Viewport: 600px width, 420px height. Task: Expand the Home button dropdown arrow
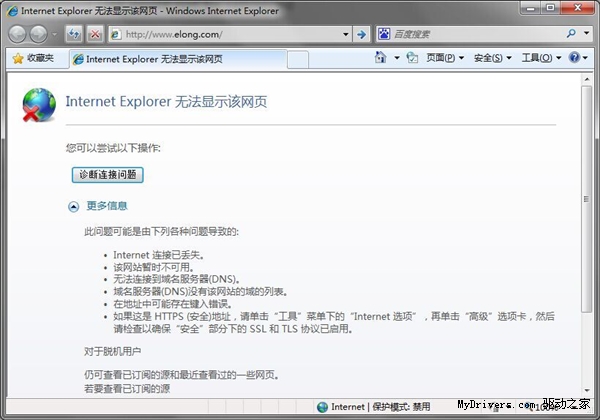click(x=397, y=58)
